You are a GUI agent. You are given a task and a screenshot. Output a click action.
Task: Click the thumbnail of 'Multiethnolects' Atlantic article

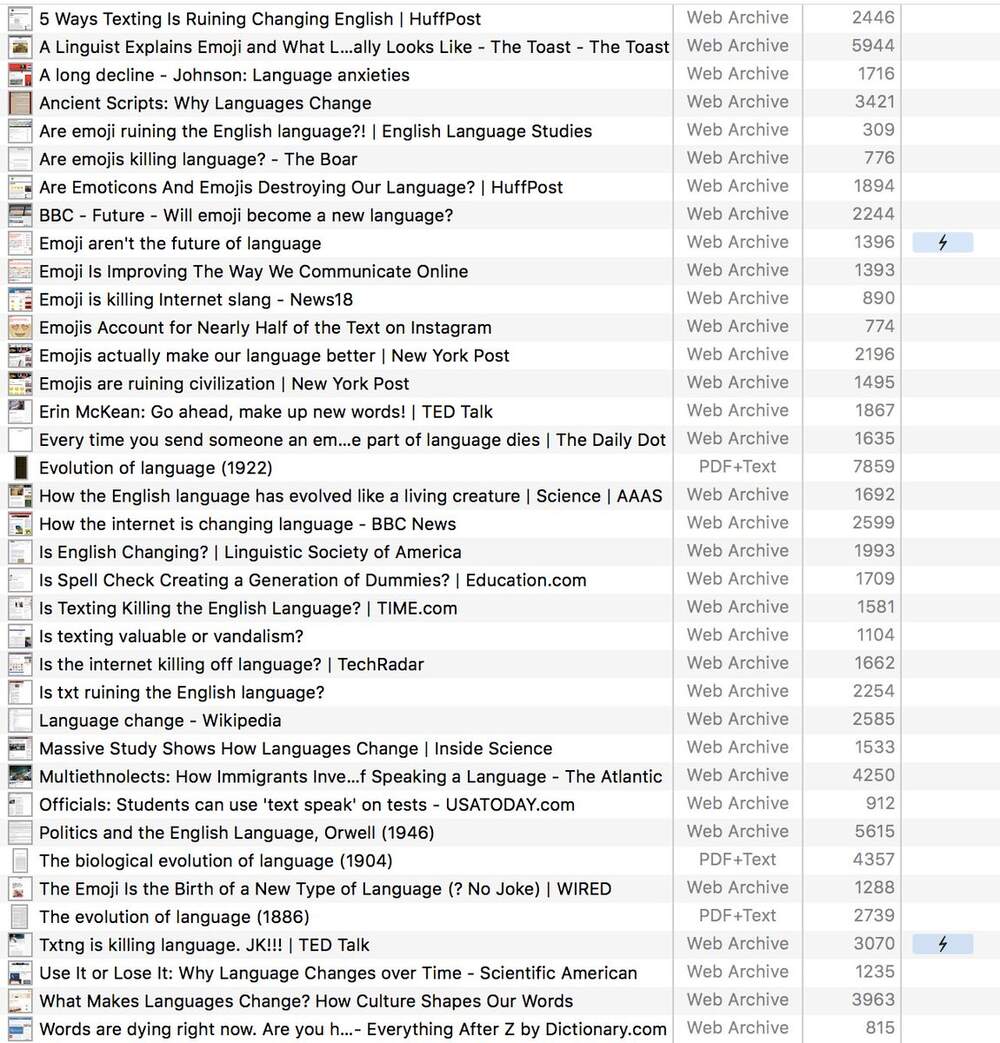20,776
